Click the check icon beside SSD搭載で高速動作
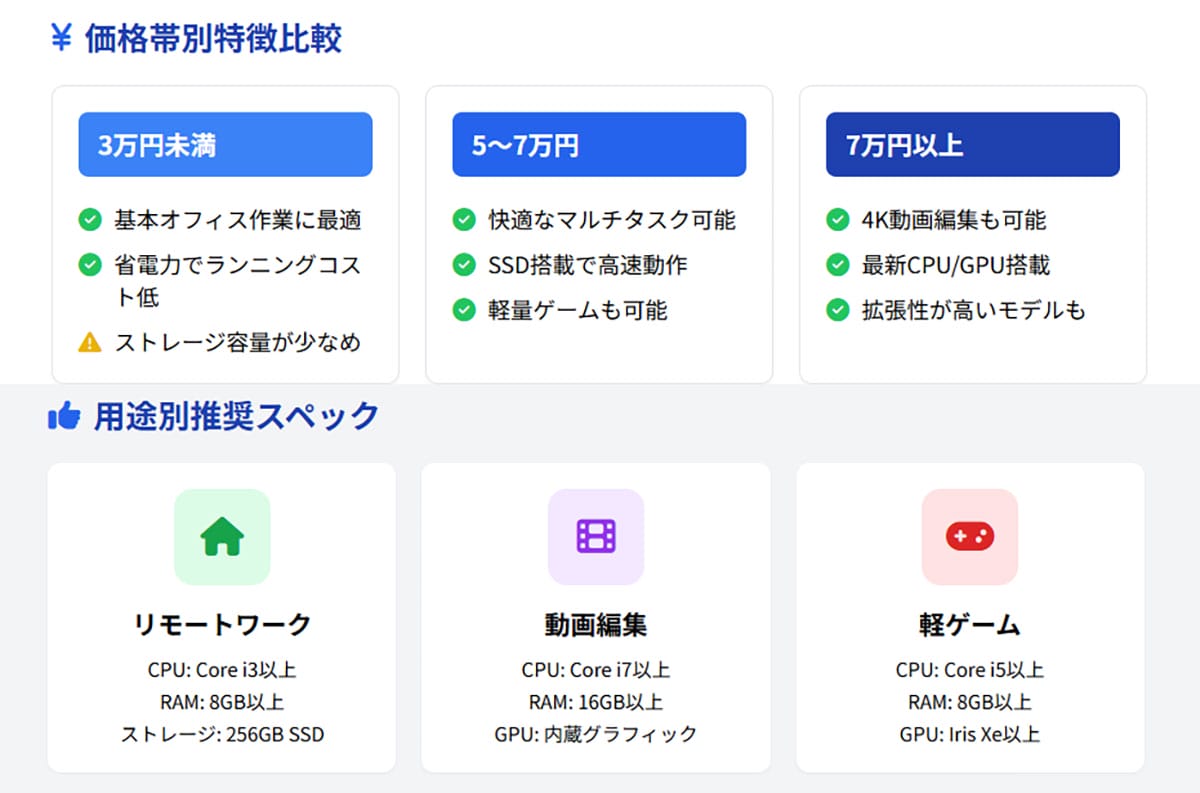Screen dimensions: 1200x793 pos(464,265)
